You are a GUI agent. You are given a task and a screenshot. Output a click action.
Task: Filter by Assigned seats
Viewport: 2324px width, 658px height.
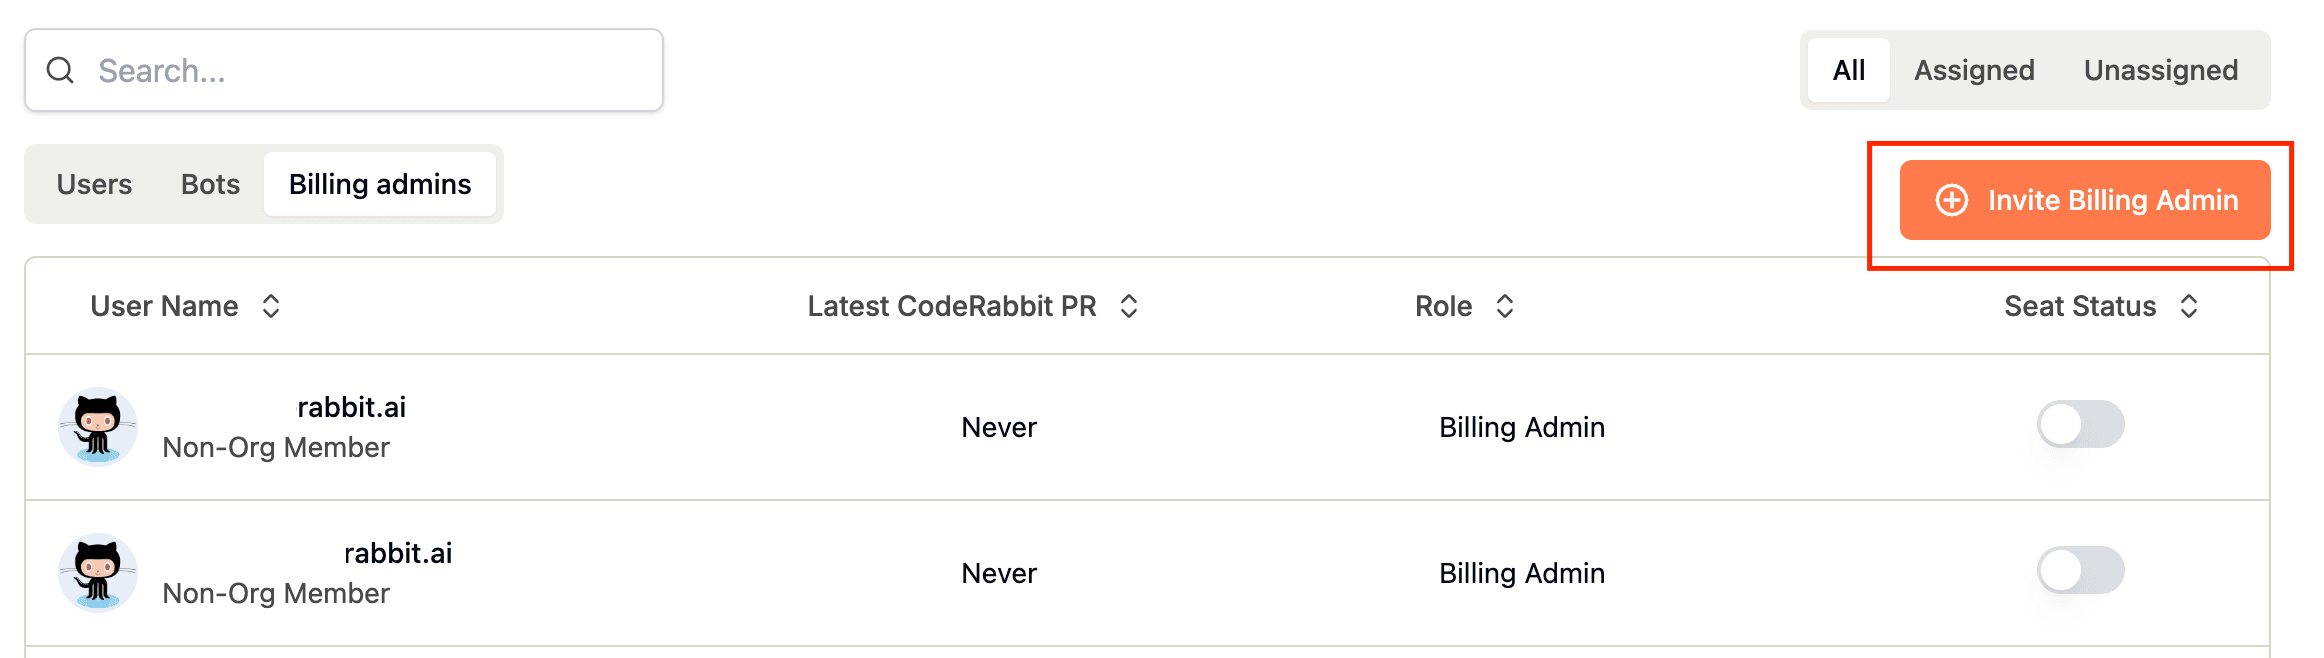tap(1974, 70)
